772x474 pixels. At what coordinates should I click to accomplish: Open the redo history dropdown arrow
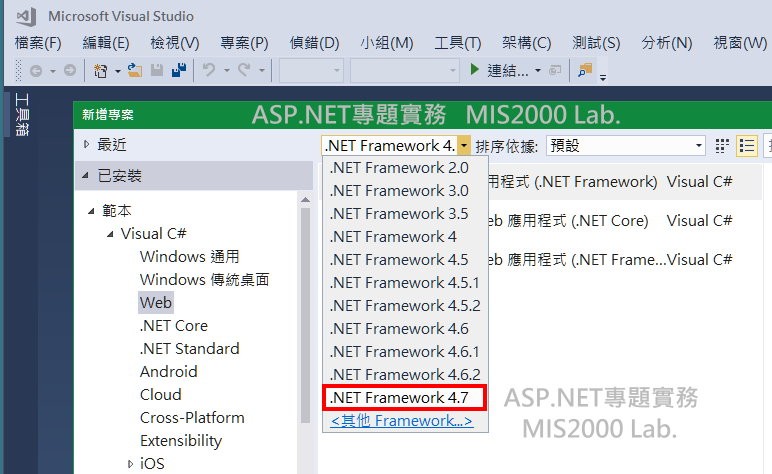pyautogui.click(x=262, y=71)
